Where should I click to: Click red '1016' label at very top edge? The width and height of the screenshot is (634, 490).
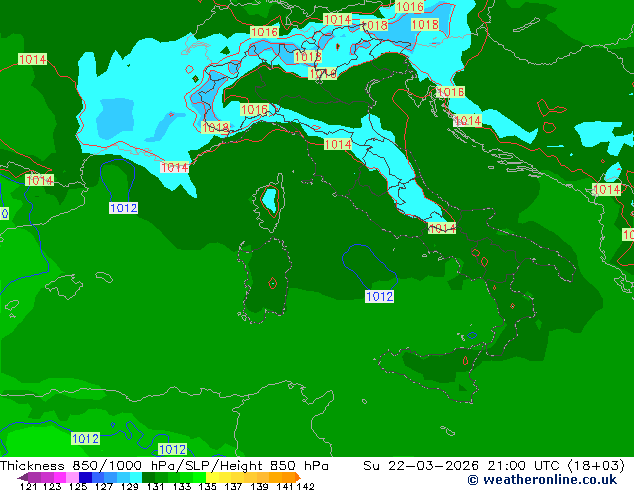pyautogui.click(x=410, y=6)
